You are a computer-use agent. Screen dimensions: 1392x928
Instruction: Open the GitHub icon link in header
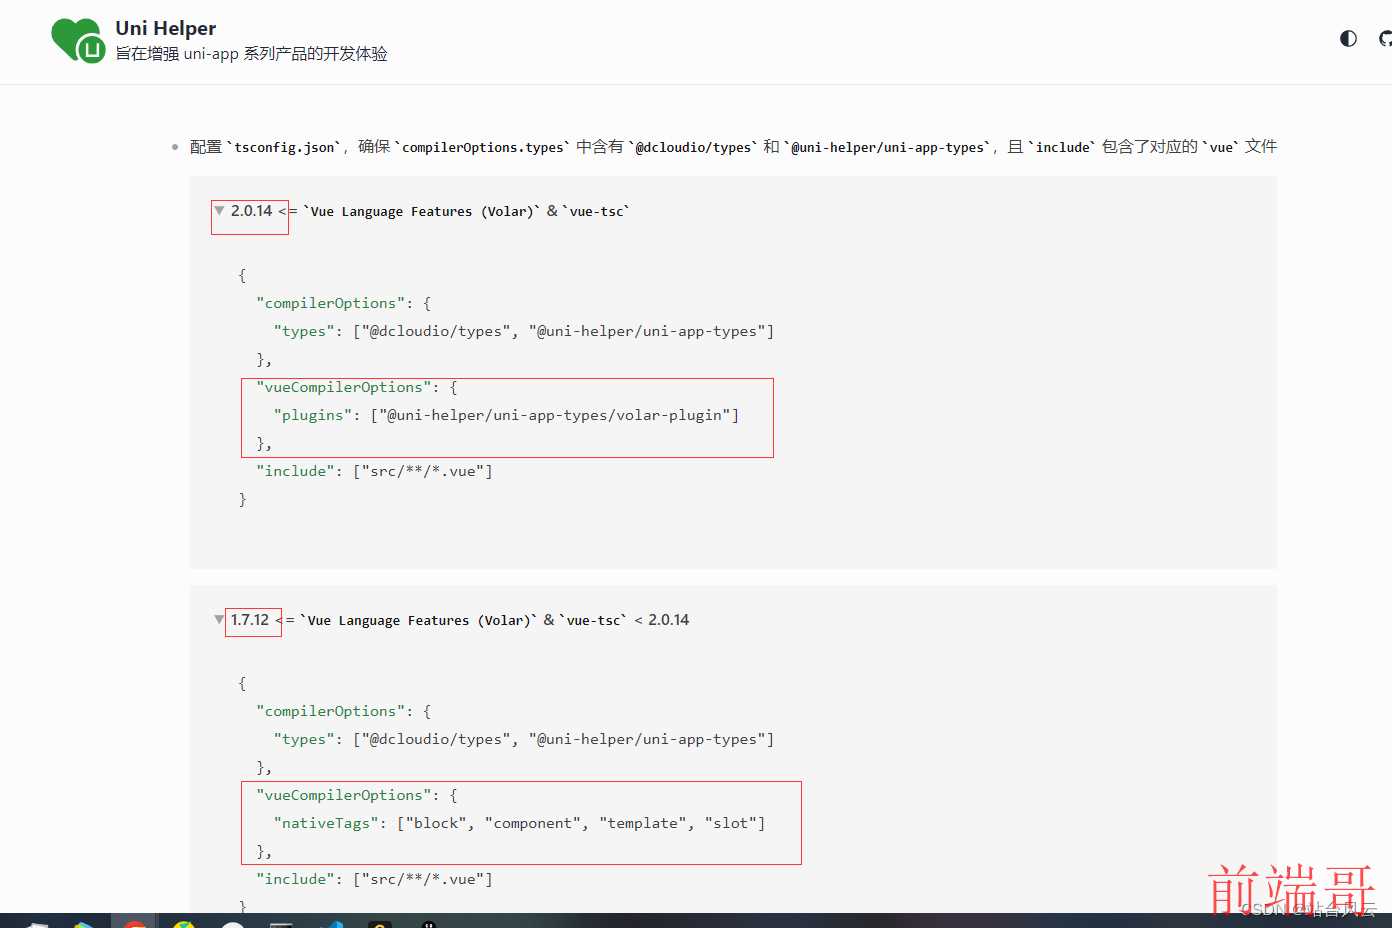pos(1385,39)
